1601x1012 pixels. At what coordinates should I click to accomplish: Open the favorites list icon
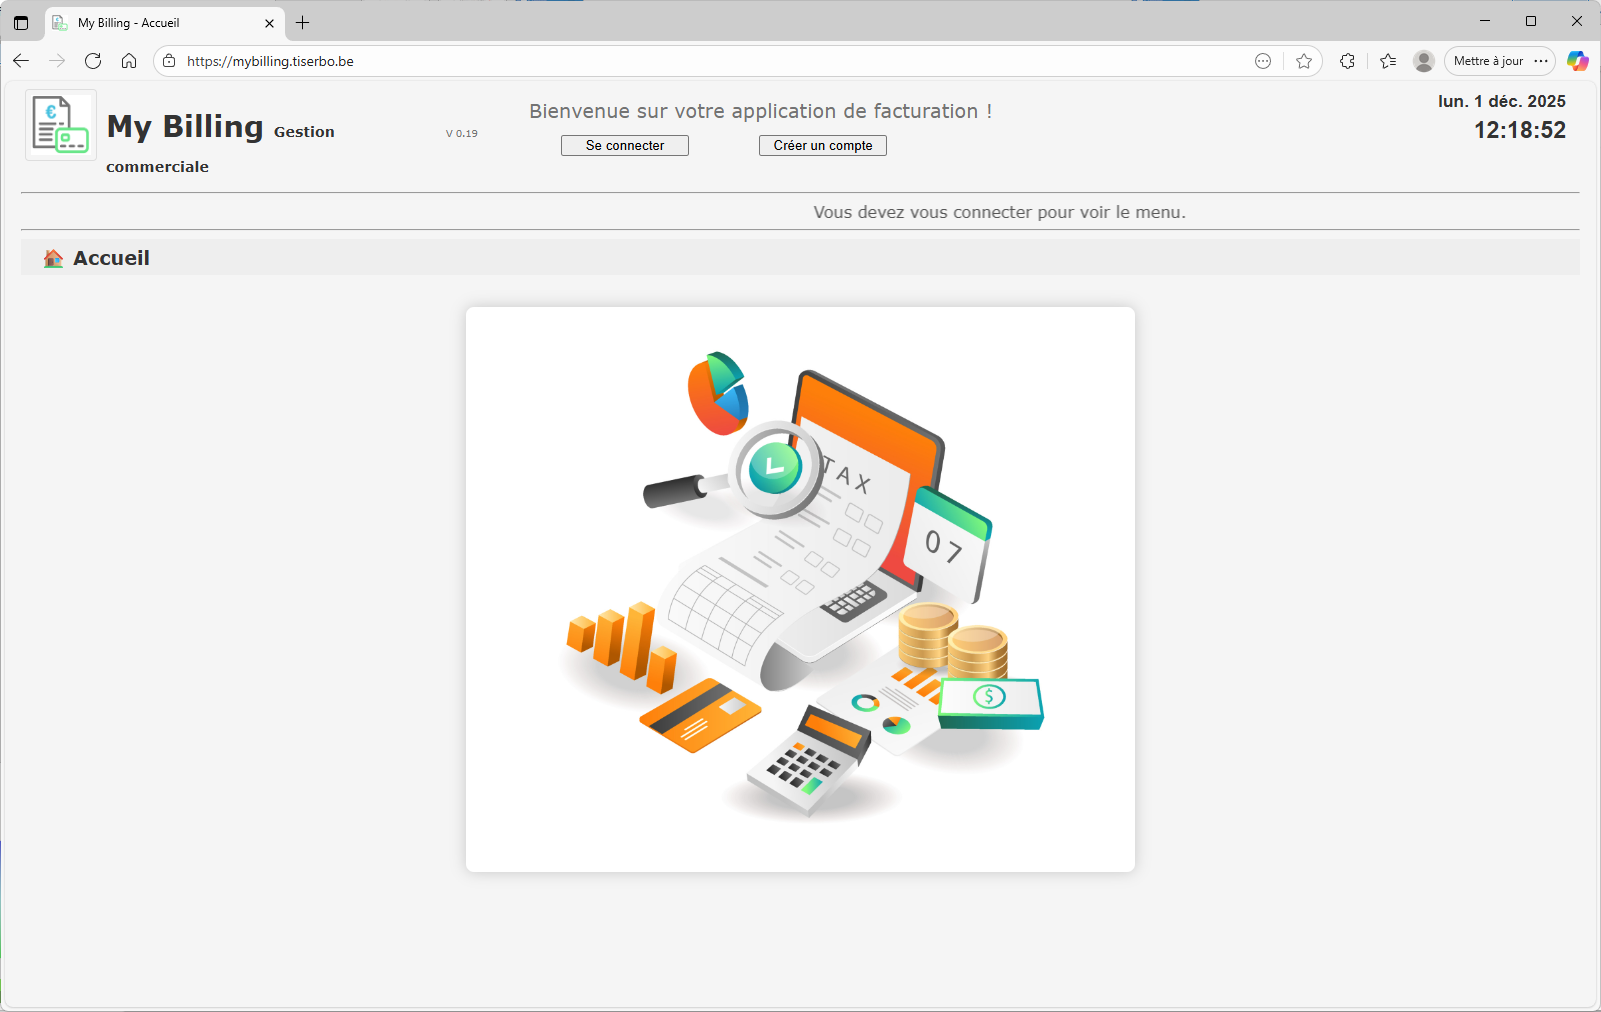(1388, 61)
